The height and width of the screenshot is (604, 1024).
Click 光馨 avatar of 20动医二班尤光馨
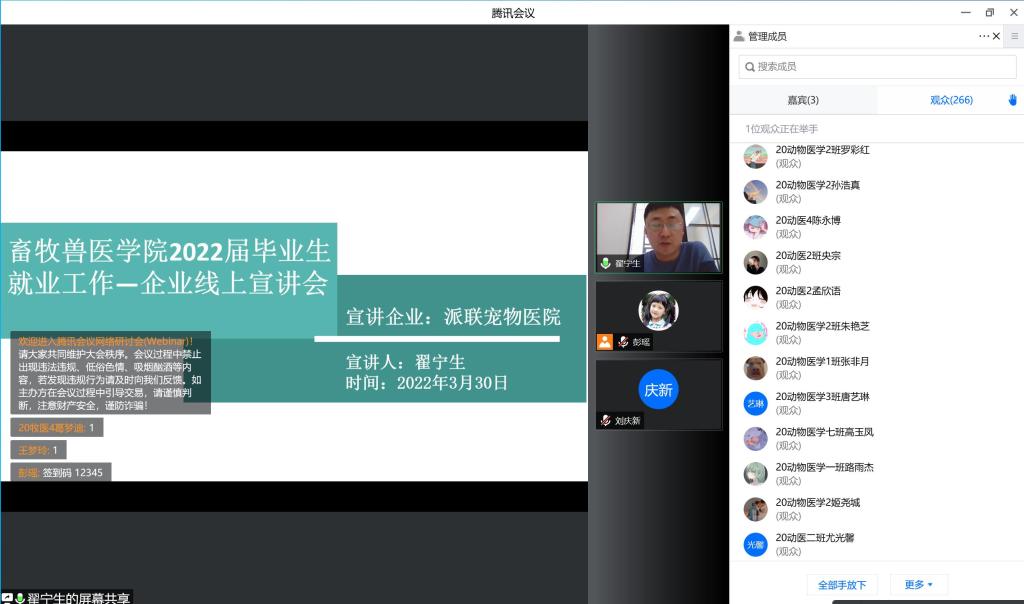[756, 545]
